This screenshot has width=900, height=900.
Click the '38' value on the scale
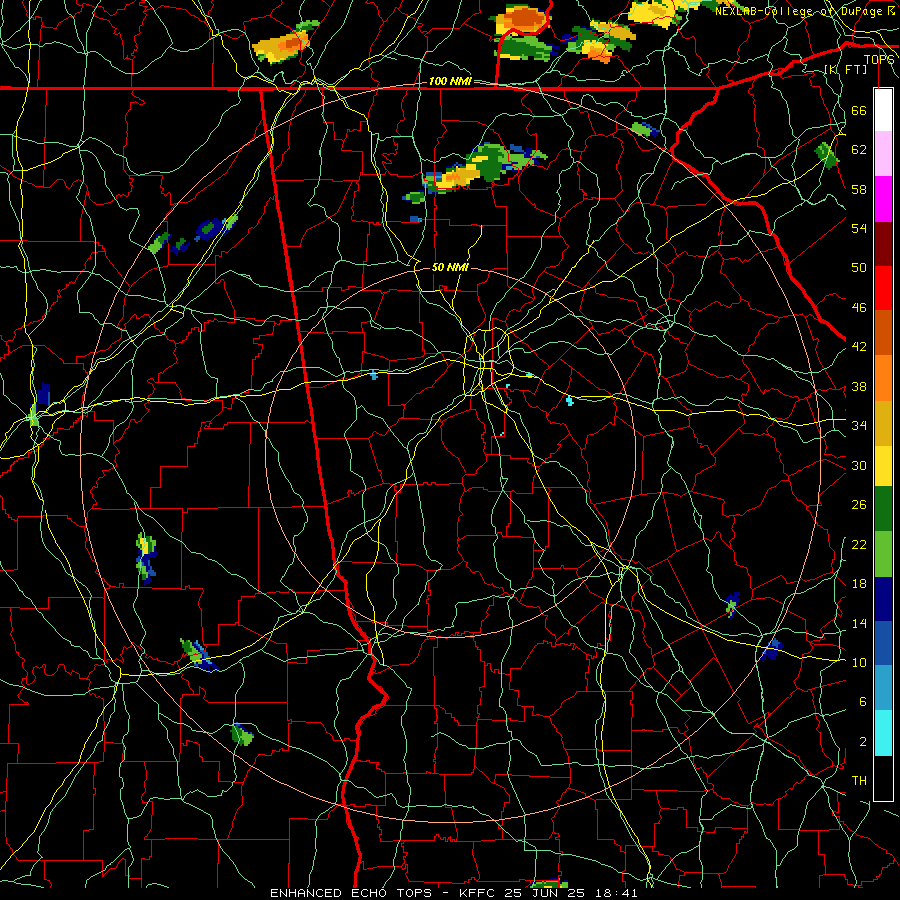pos(859,386)
